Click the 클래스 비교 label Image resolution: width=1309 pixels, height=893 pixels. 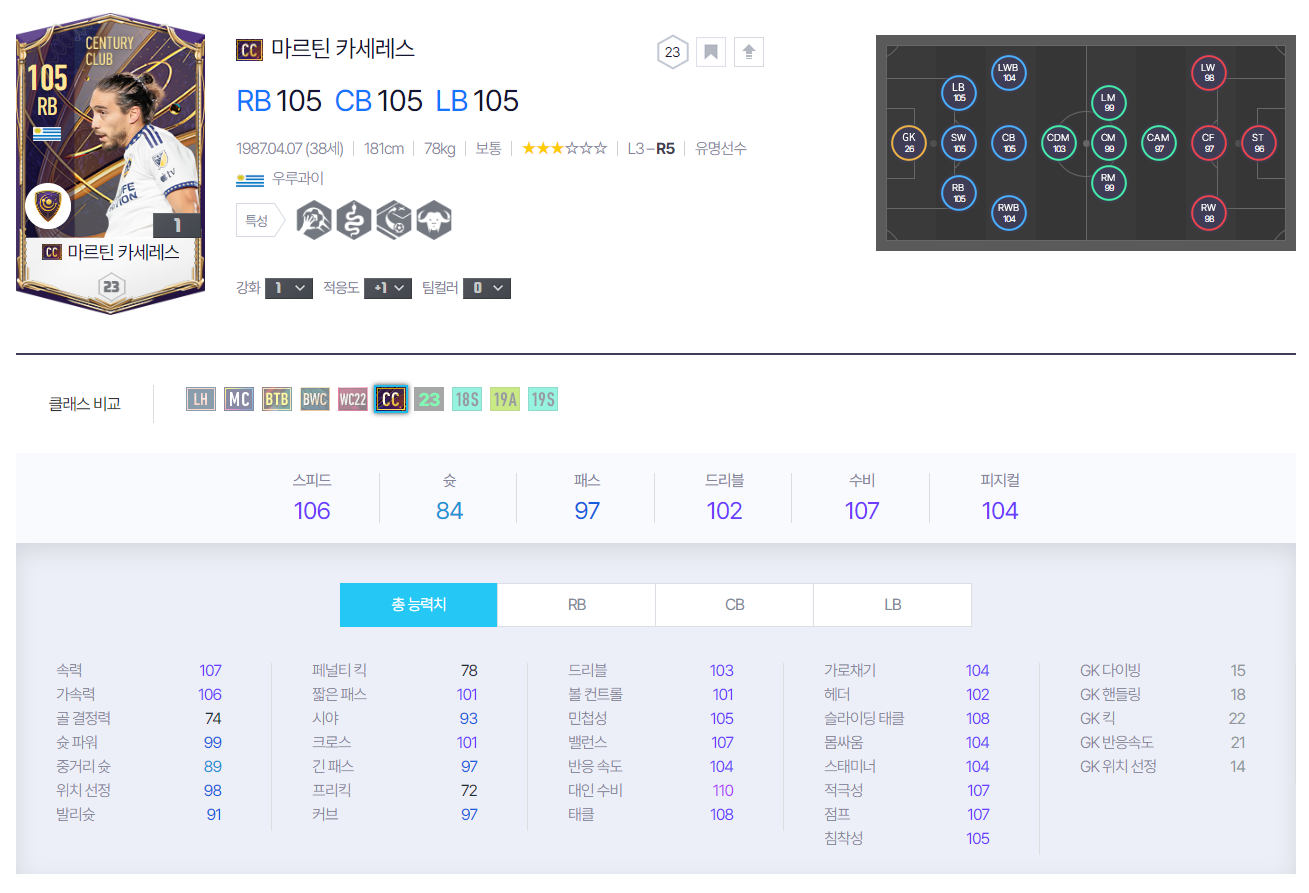pos(85,404)
